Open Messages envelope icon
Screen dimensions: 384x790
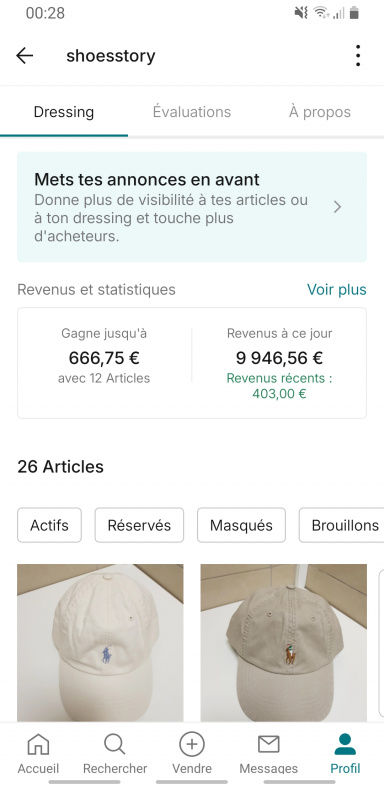[269, 744]
